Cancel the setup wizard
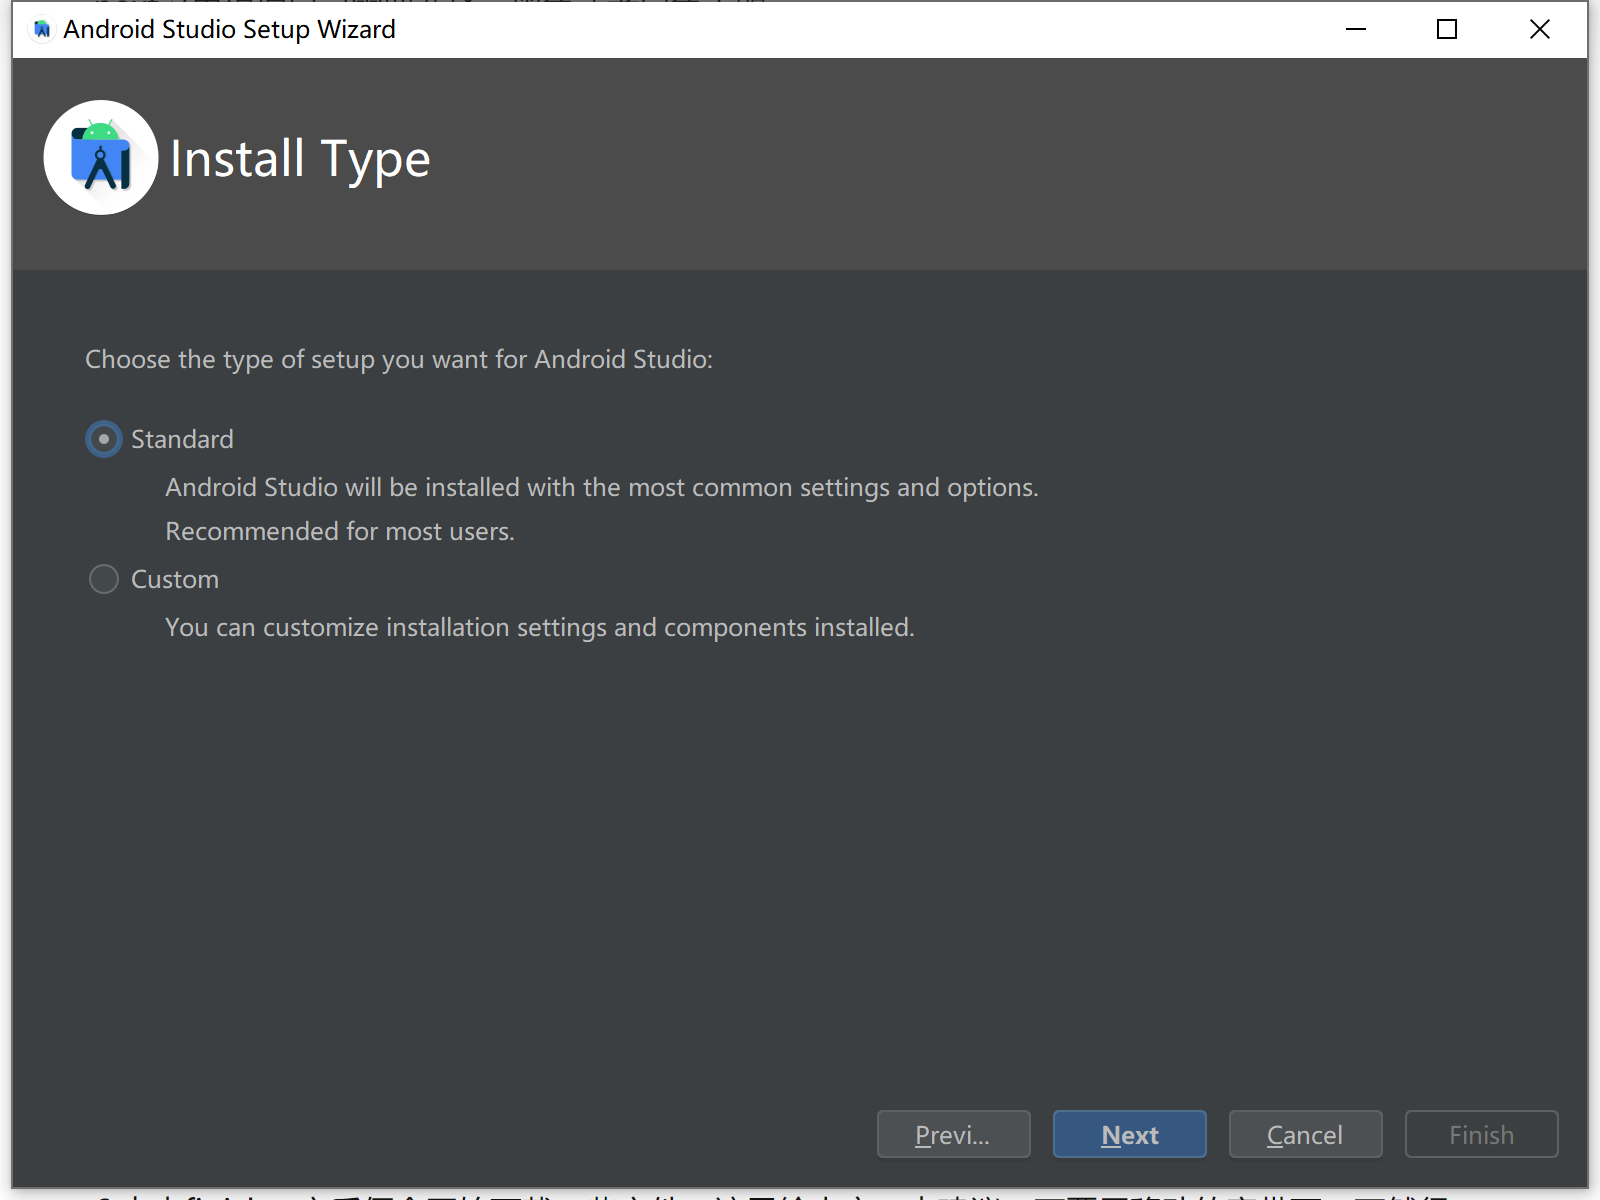 tap(1305, 1134)
